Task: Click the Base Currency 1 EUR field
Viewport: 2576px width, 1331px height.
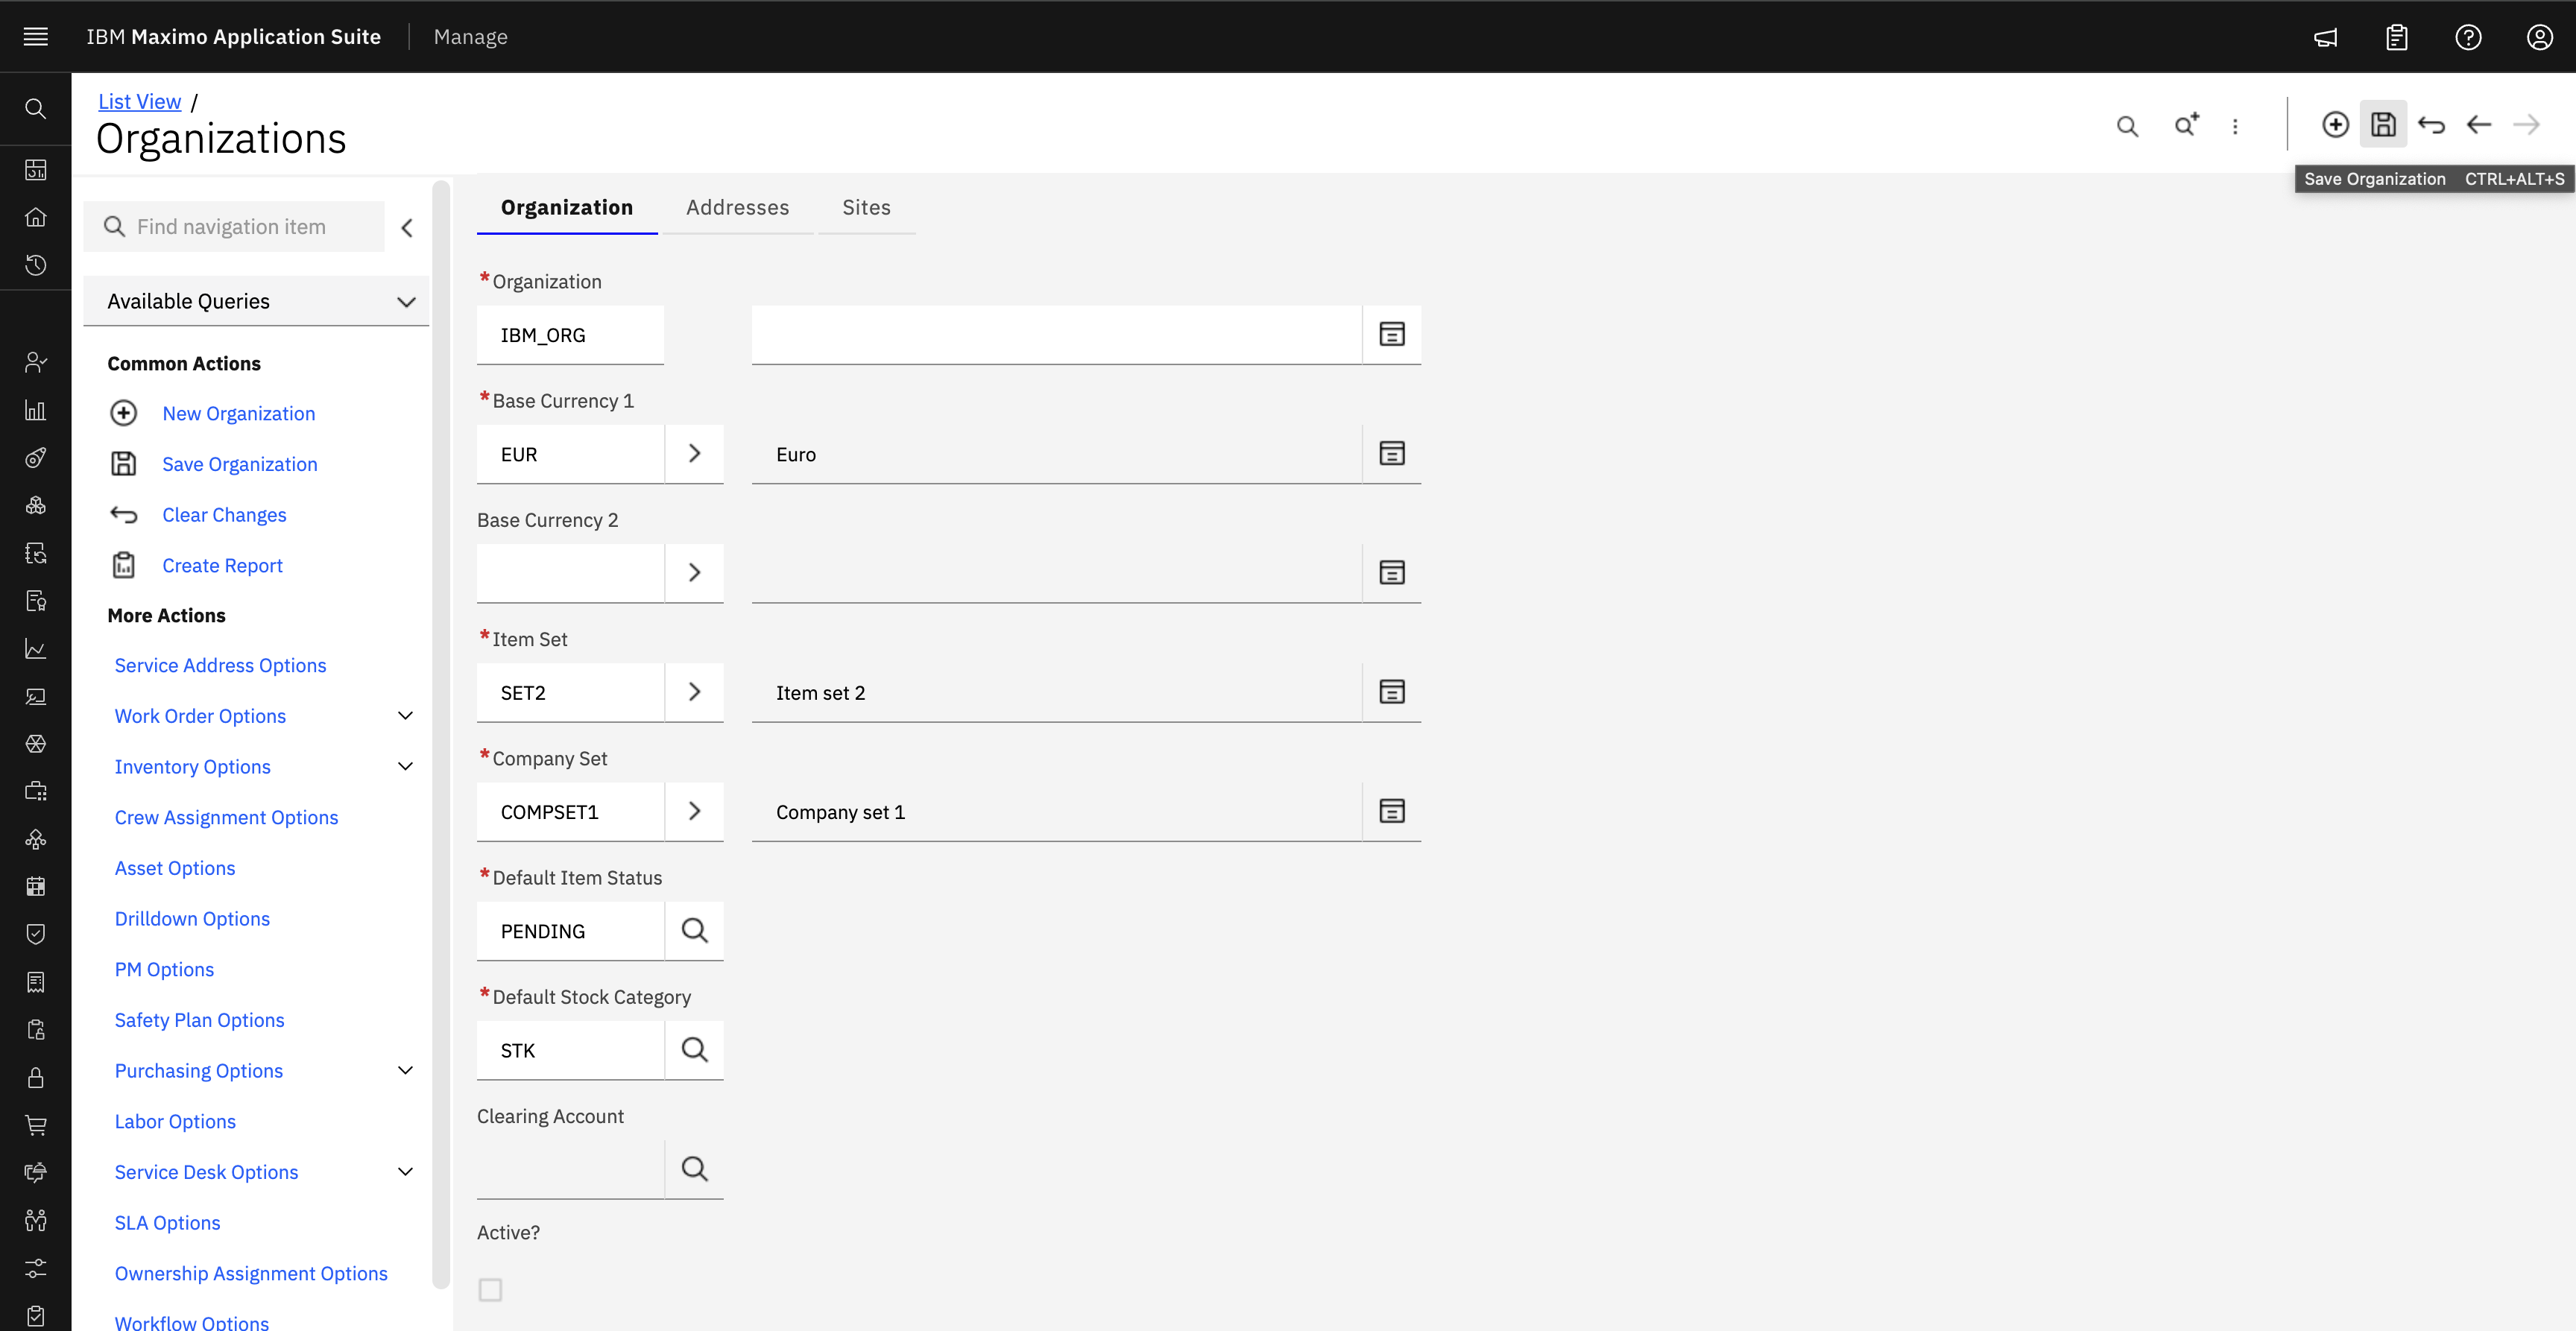Action: [570, 453]
